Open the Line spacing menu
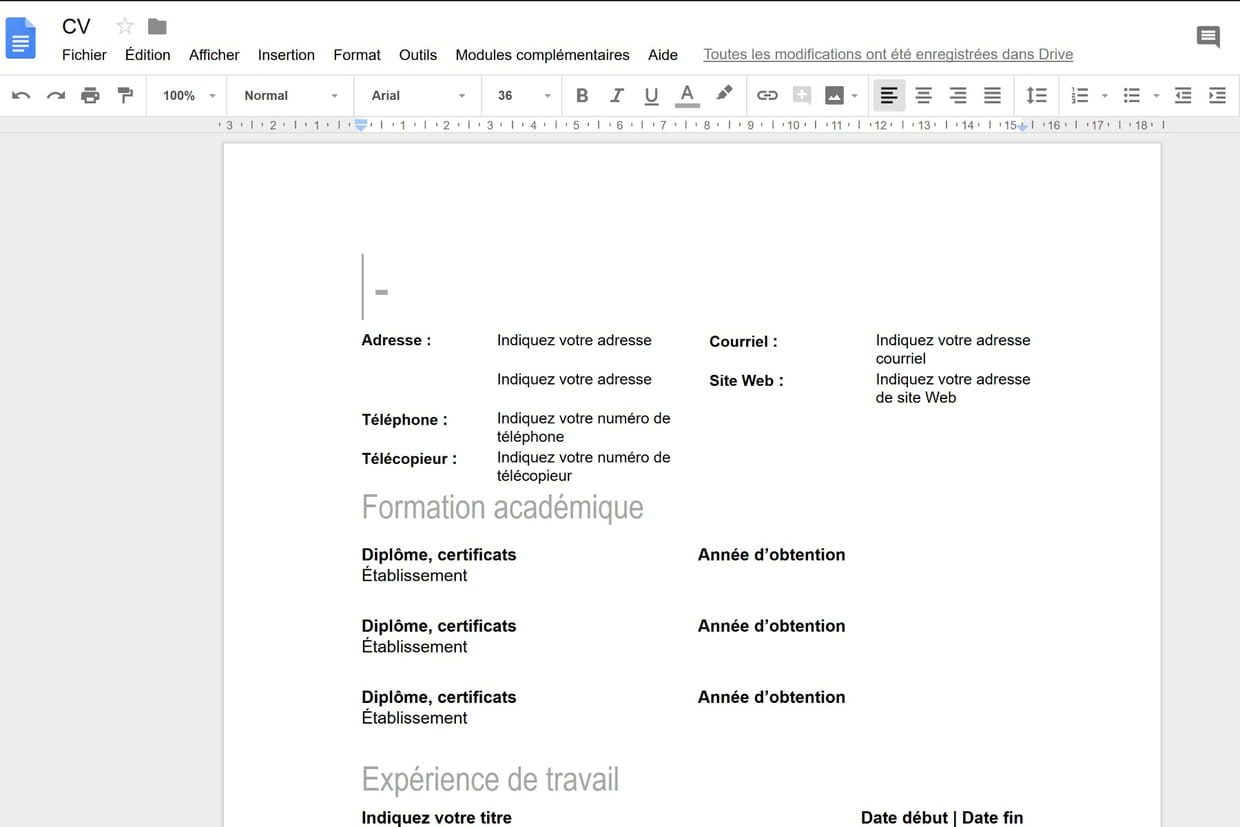The width and height of the screenshot is (1240, 827). coord(1037,96)
